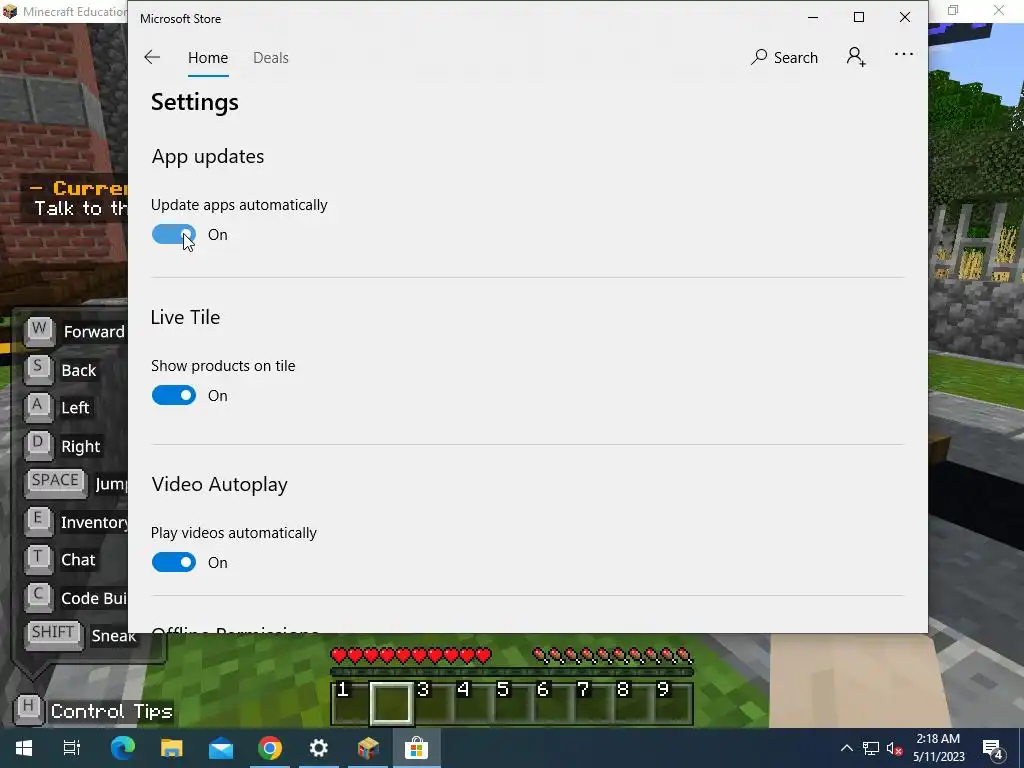Click the muted volume tray icon

coord(895,748)
